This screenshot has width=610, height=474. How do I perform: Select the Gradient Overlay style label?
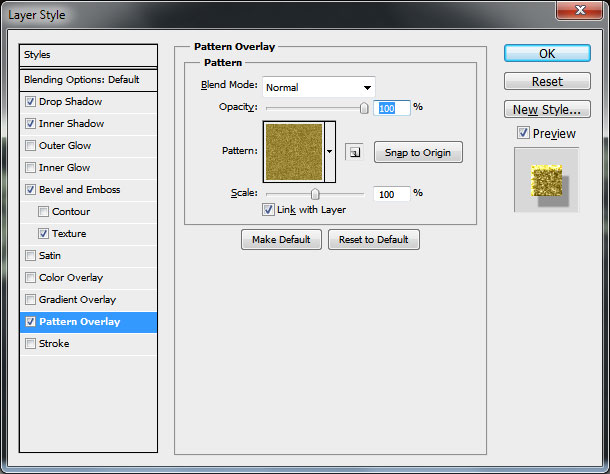77,300
